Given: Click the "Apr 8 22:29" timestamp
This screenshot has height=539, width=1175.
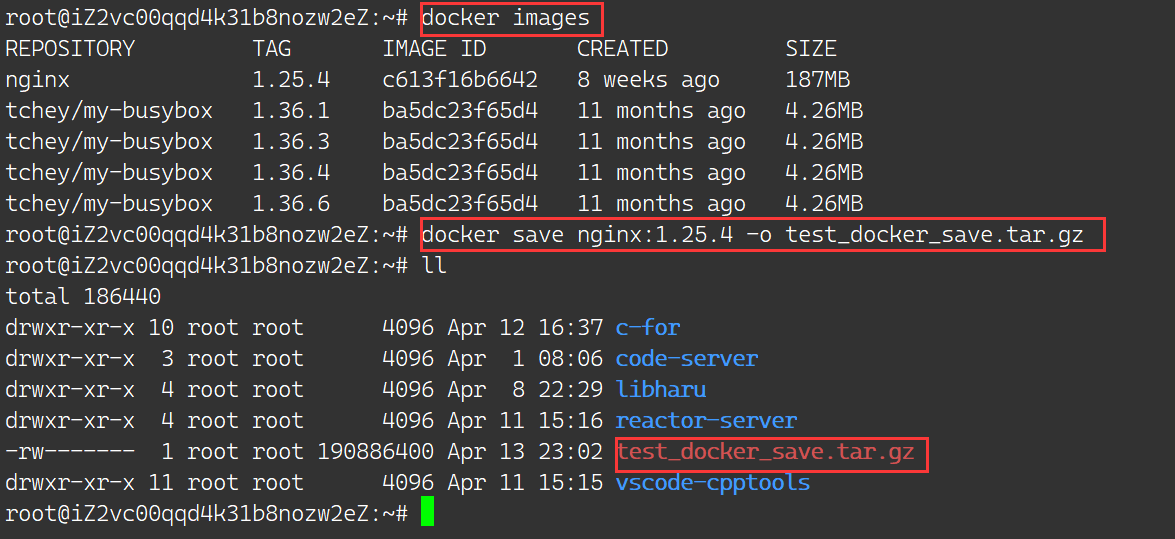Looking at the screenshot, I should tap(525, 389).
